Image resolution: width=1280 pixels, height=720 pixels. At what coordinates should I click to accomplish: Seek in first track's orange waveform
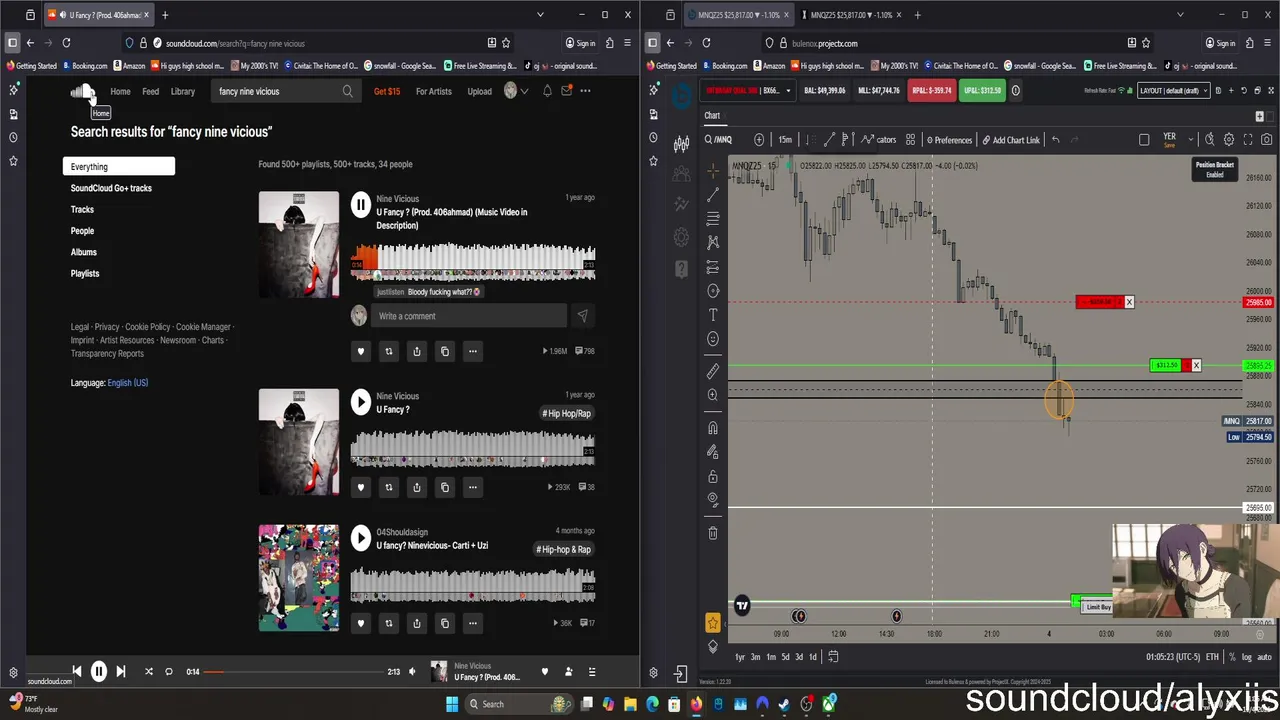473,263
